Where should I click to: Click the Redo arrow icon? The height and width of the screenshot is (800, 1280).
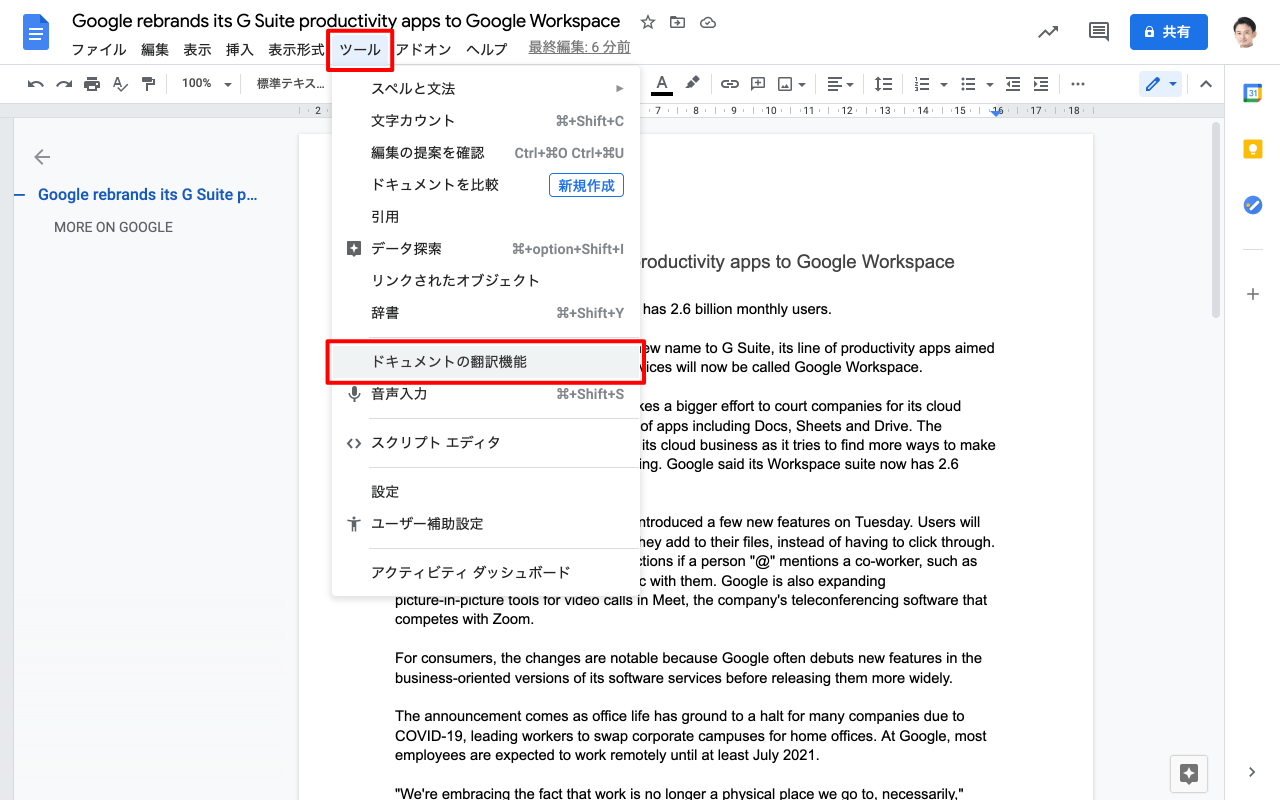click(64, 84)
